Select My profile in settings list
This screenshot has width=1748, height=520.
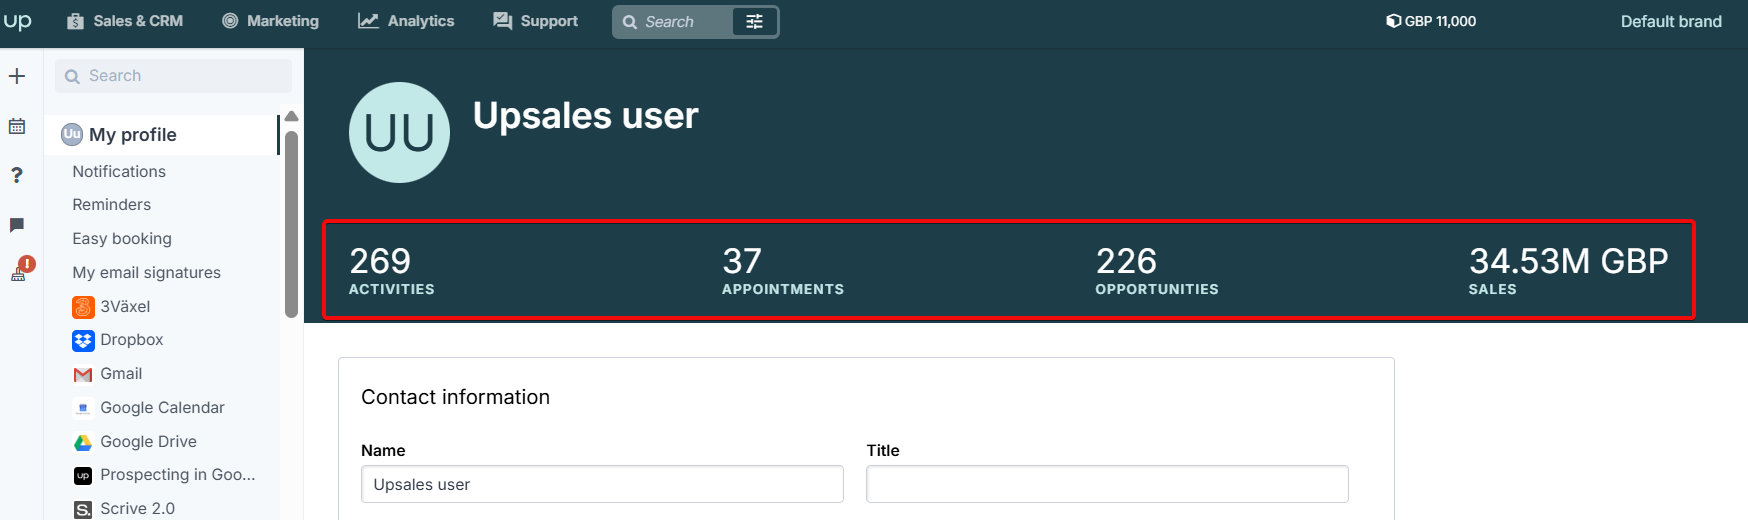point(162,135)
